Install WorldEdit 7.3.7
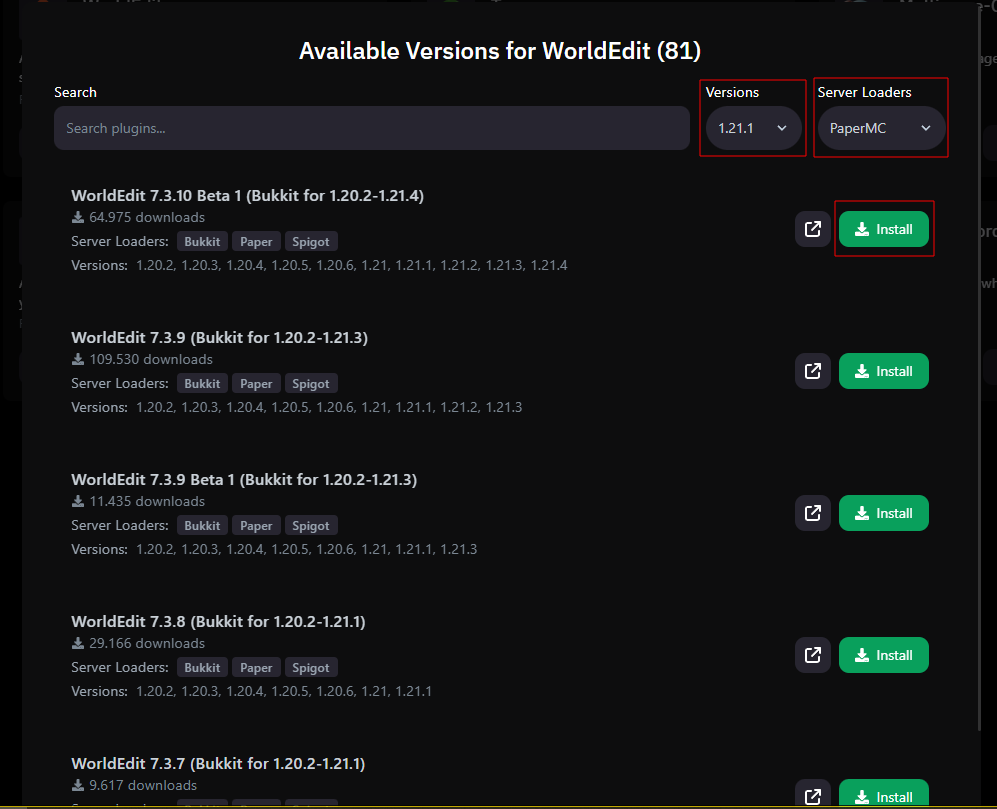997x809 pixels. 883,793
